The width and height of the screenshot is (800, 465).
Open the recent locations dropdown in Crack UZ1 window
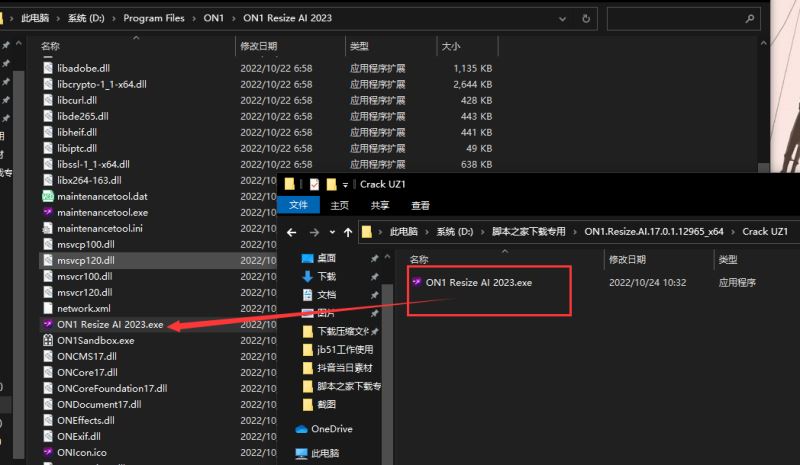click(x=332, y=232)
